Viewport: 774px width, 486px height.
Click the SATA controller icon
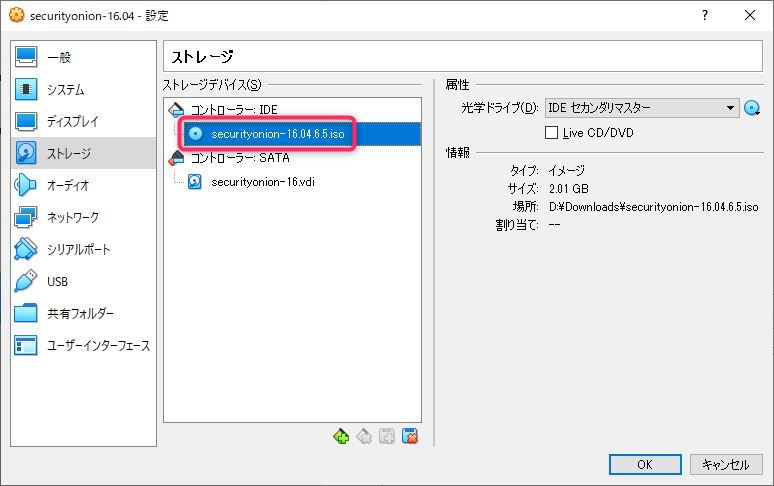pos(176,158)
